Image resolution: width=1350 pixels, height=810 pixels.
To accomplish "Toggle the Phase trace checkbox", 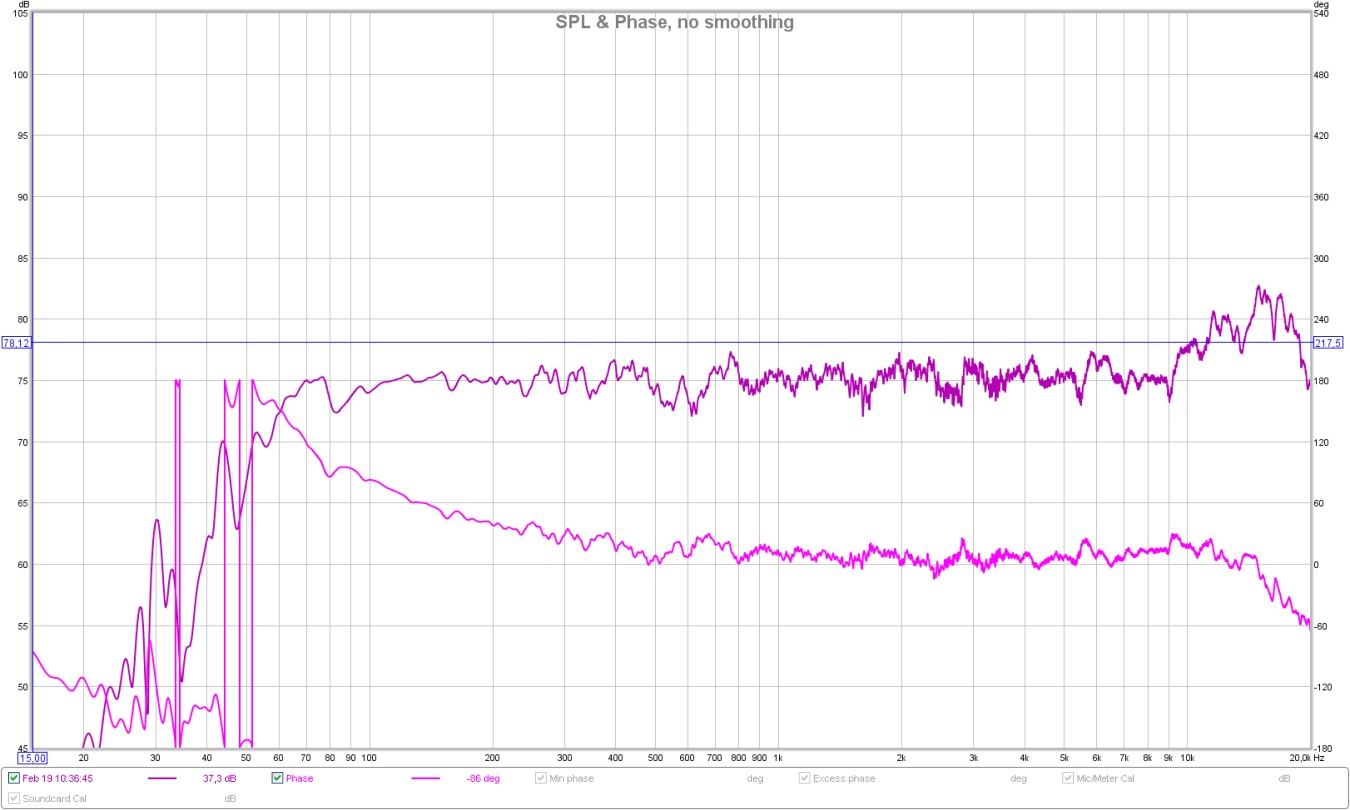I will click(x=278, y=778).
